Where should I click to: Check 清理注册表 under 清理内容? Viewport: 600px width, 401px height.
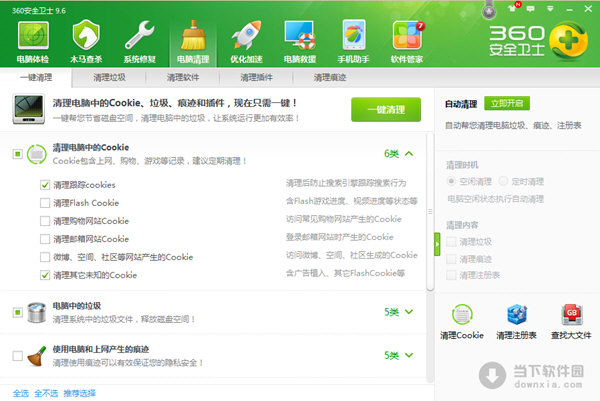pyautogui.click(x=452, y=275)
